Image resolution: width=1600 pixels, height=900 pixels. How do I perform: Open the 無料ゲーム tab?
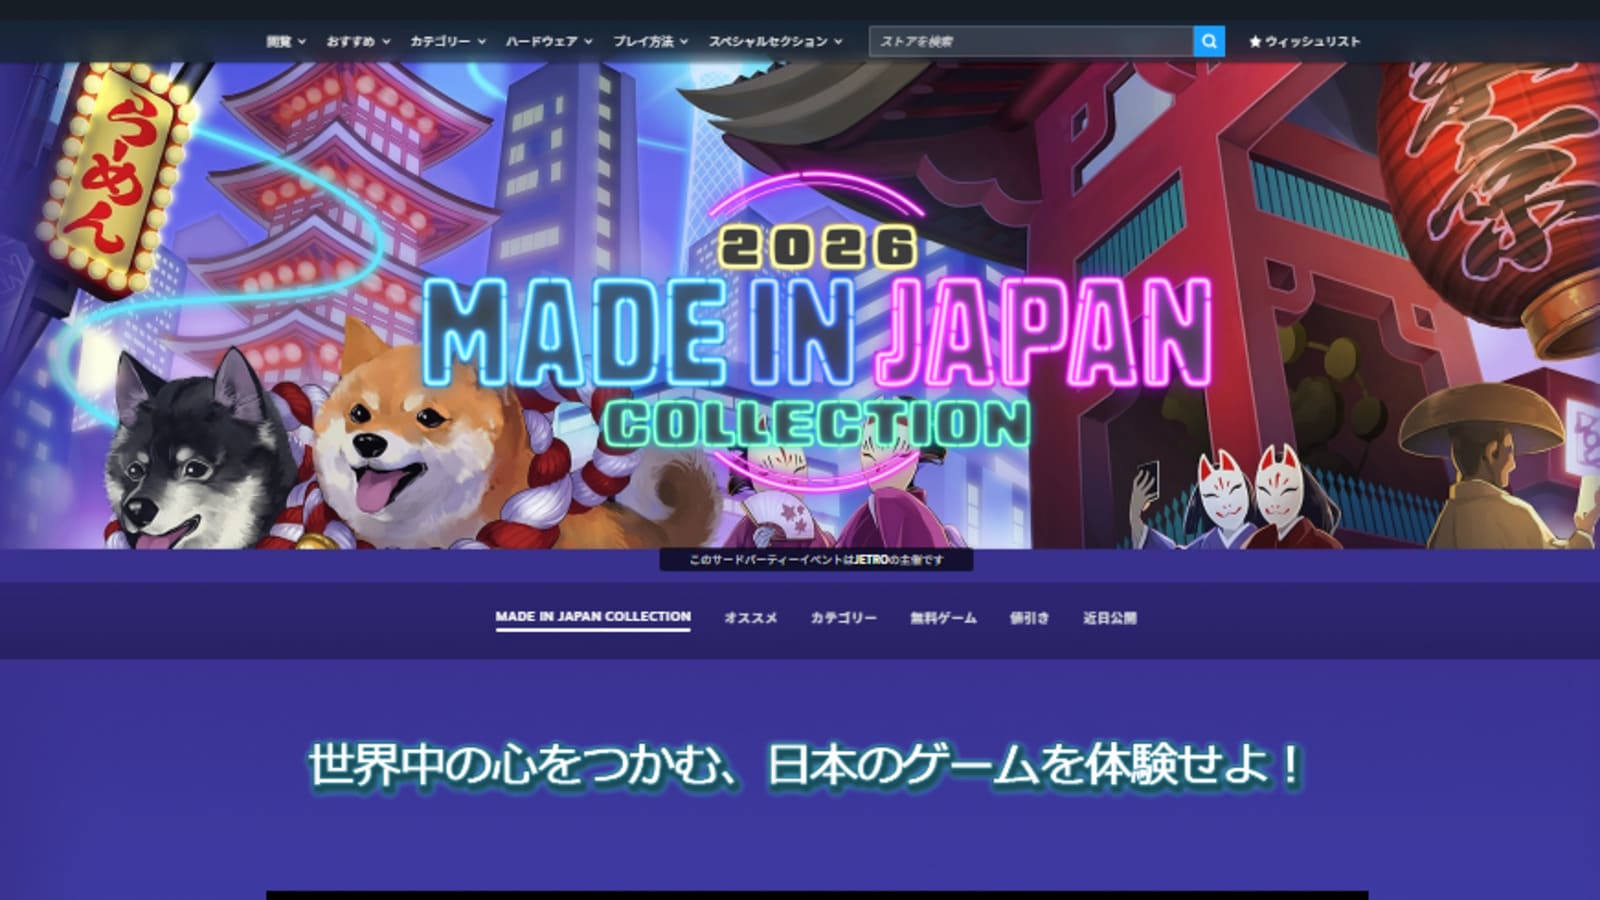pyautogui.click(x=943, y=618)
